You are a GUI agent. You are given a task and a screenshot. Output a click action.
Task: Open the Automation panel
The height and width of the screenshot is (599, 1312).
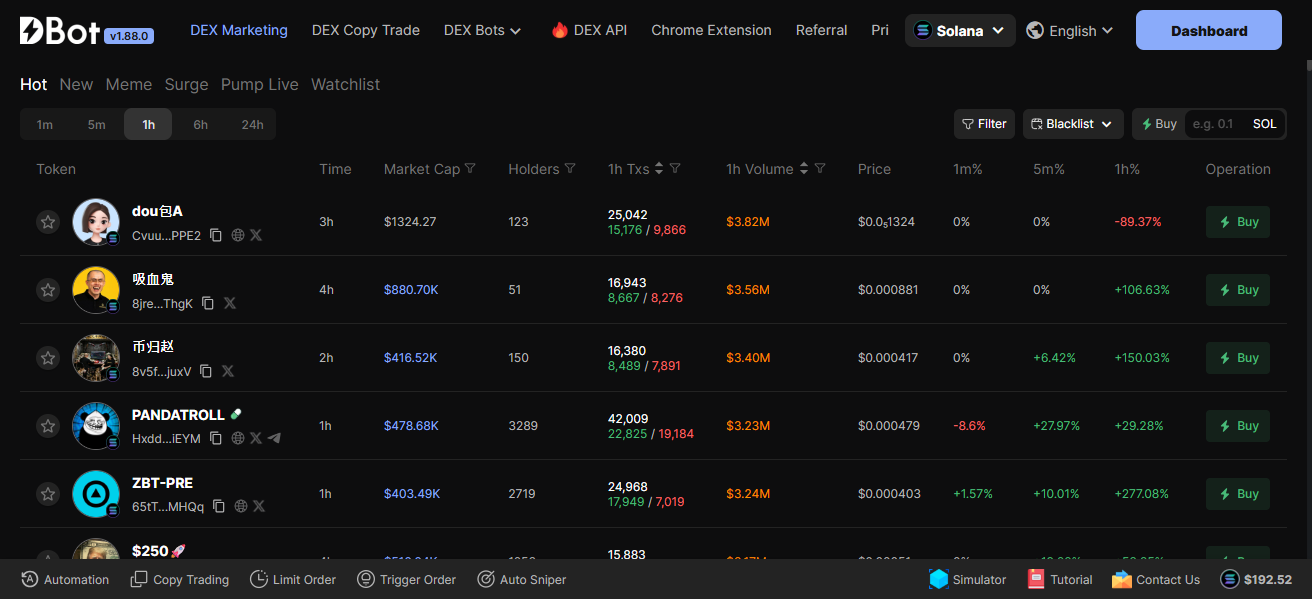(64, 579)
